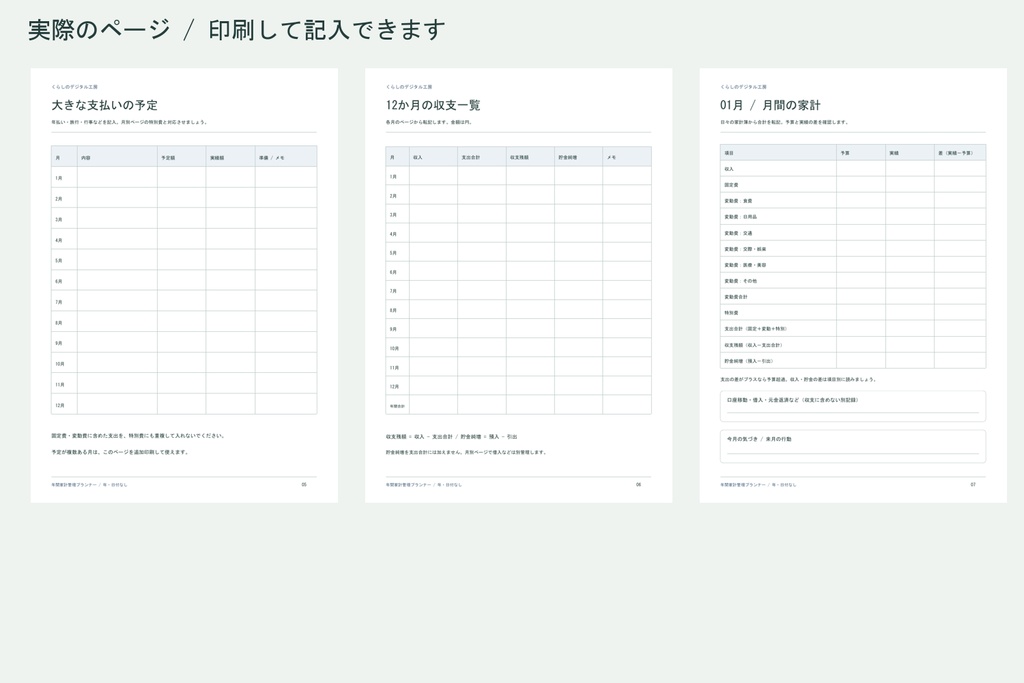The width and height of the screenshot is (1024, 683).
Task: Select 収入 row in 月間の家計 table
Action: [853, 168]
